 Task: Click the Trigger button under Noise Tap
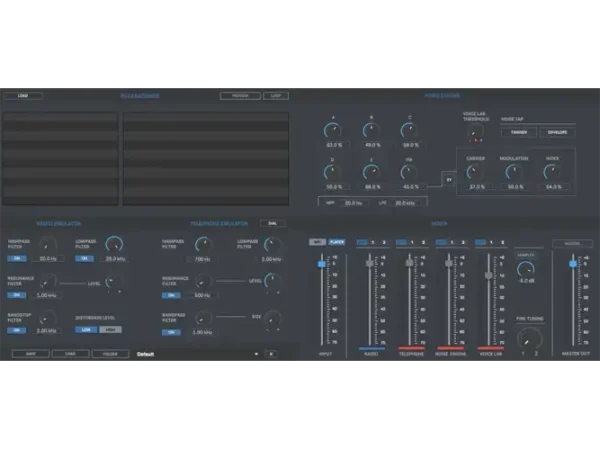pyautogui.click(x=519, y=132)
